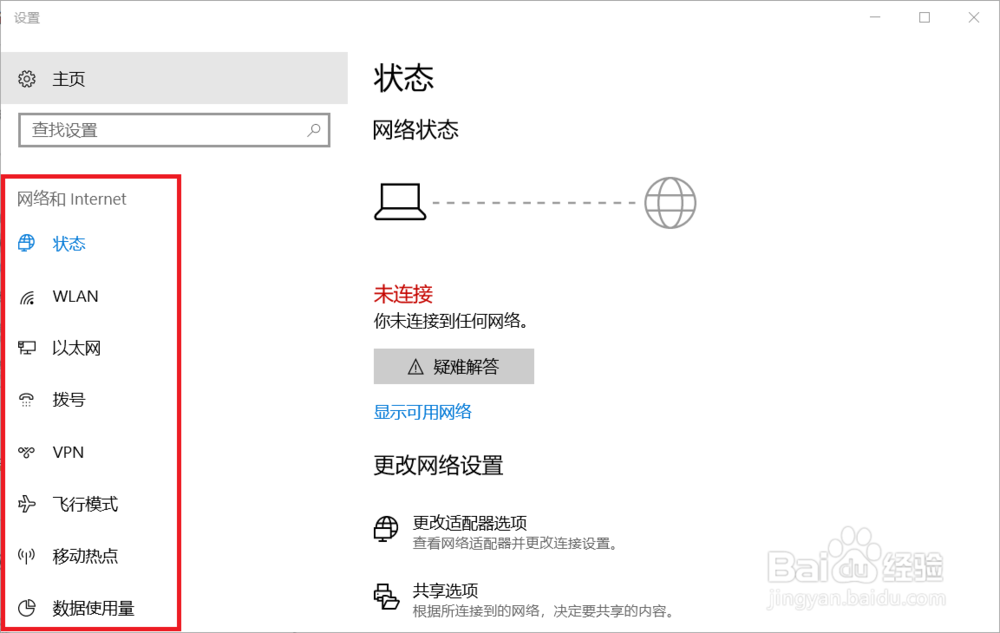1000x633 pixels.
Task: Switch to the 状态 page
Action: point(70,244)
